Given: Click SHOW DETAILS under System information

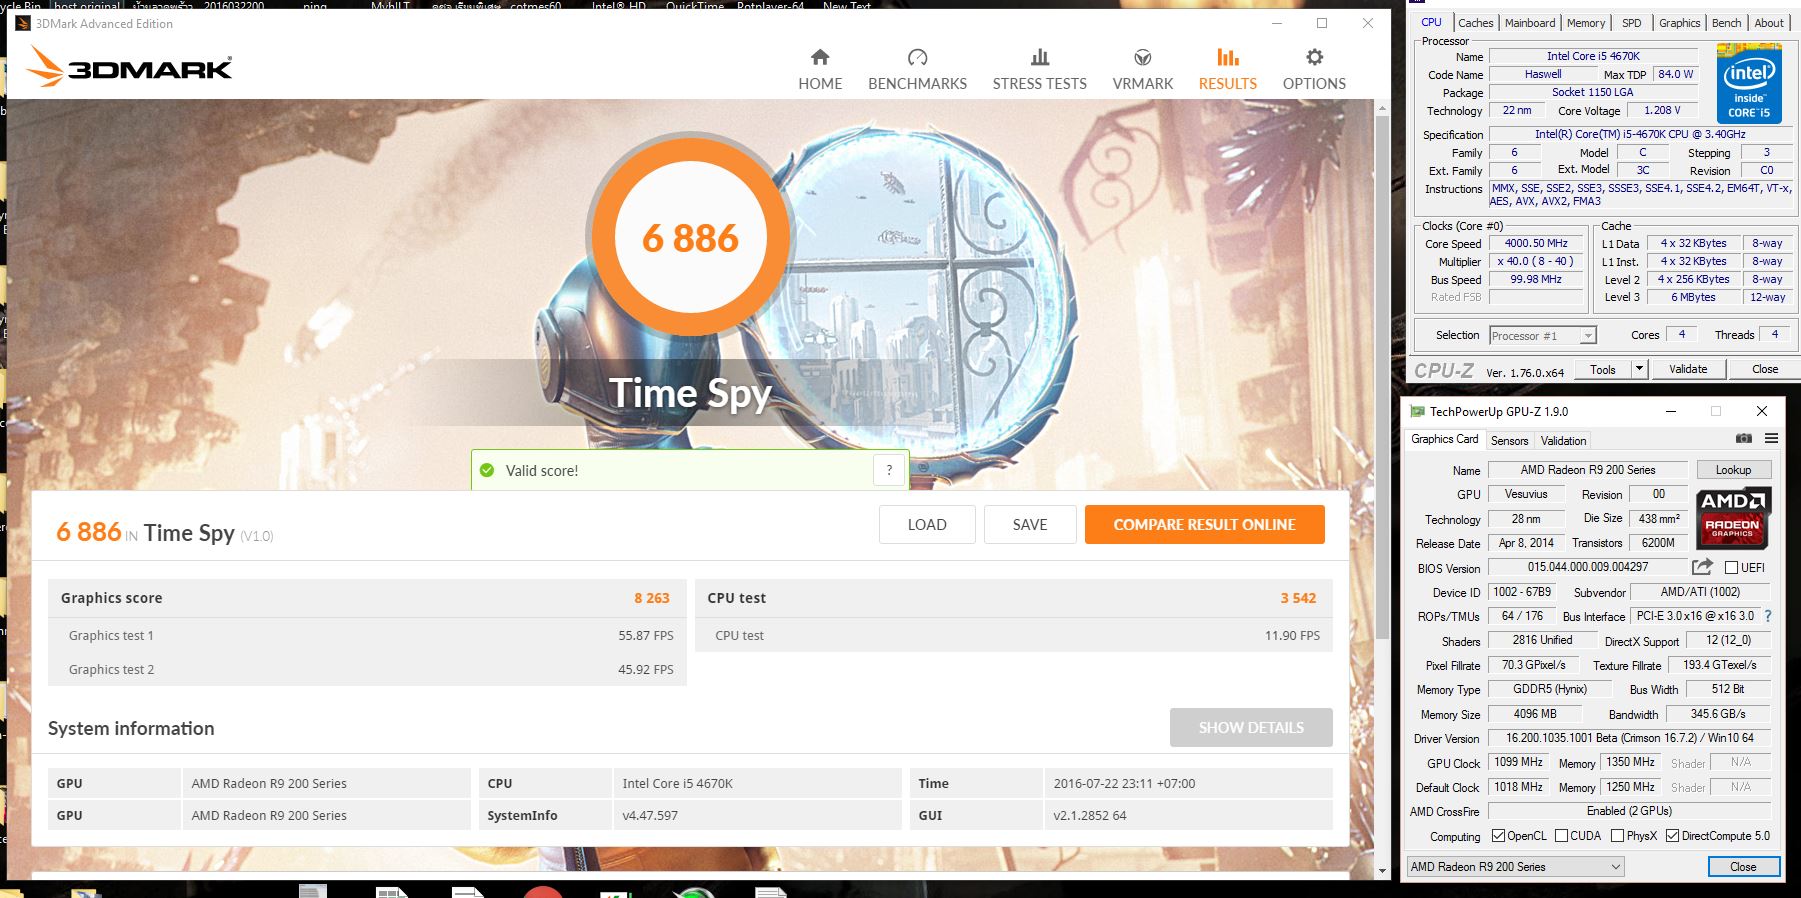Looking at the screenshot, I should pyautogui.click(x=1251, y=728).
